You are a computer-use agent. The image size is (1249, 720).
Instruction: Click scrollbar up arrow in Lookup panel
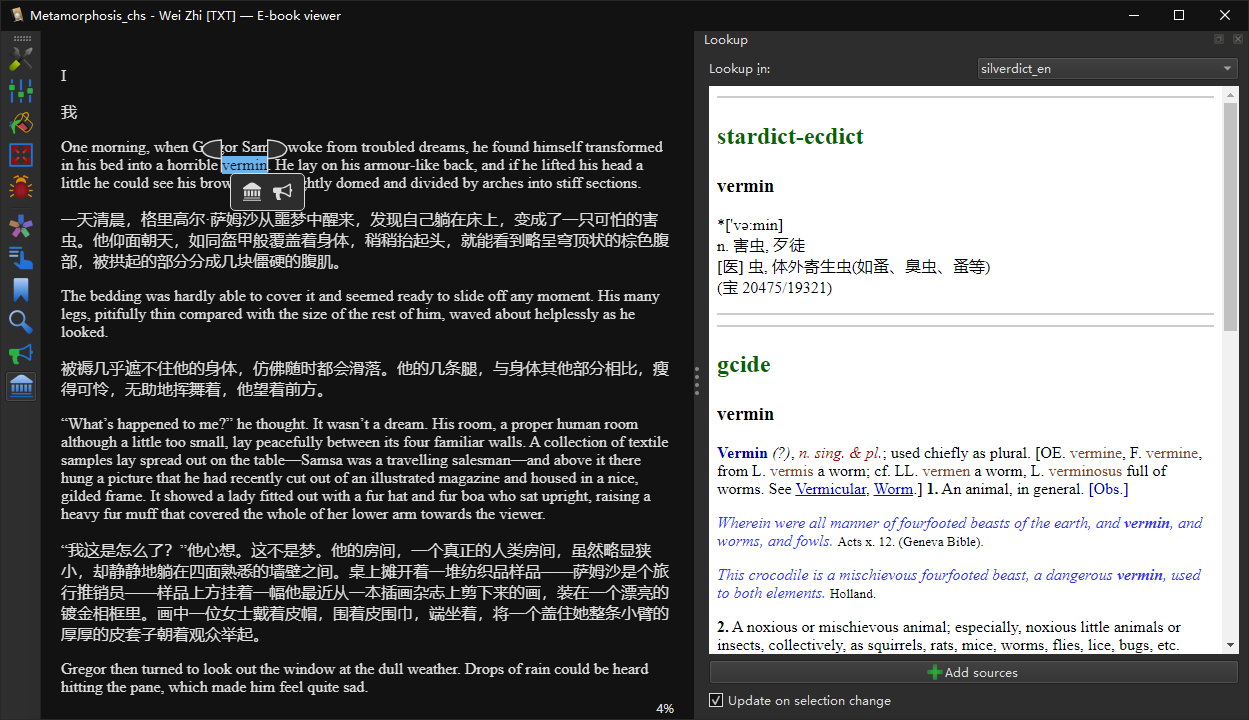click(x=1230, y=93)
